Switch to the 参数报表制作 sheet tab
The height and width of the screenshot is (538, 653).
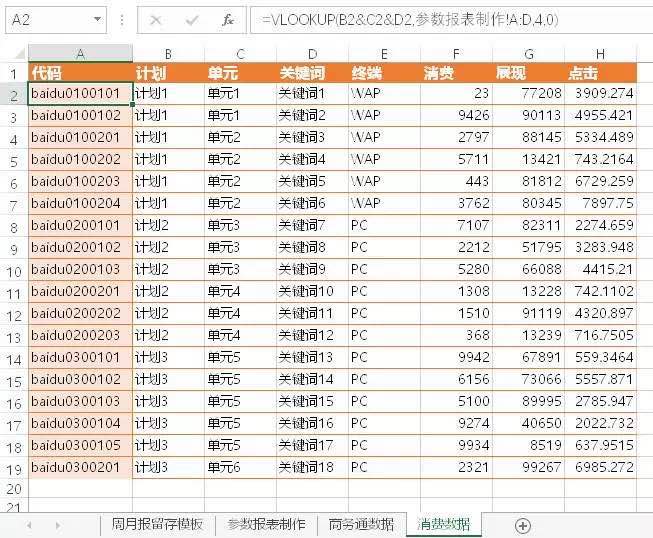266,525
